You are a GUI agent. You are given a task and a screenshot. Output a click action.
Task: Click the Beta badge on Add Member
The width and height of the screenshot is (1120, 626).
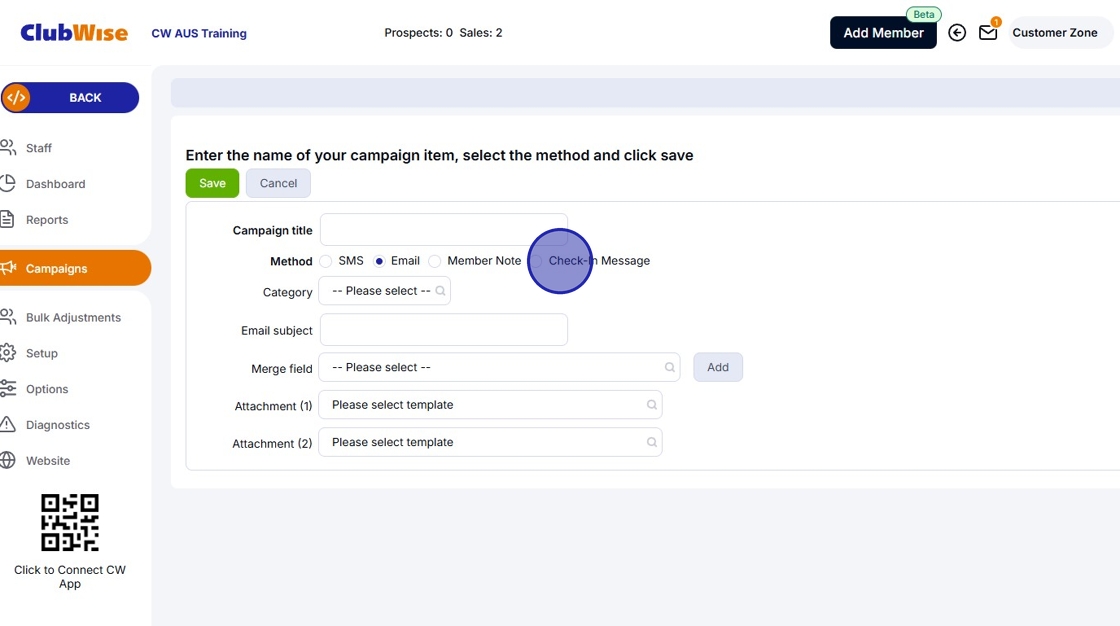pos(924,14)
